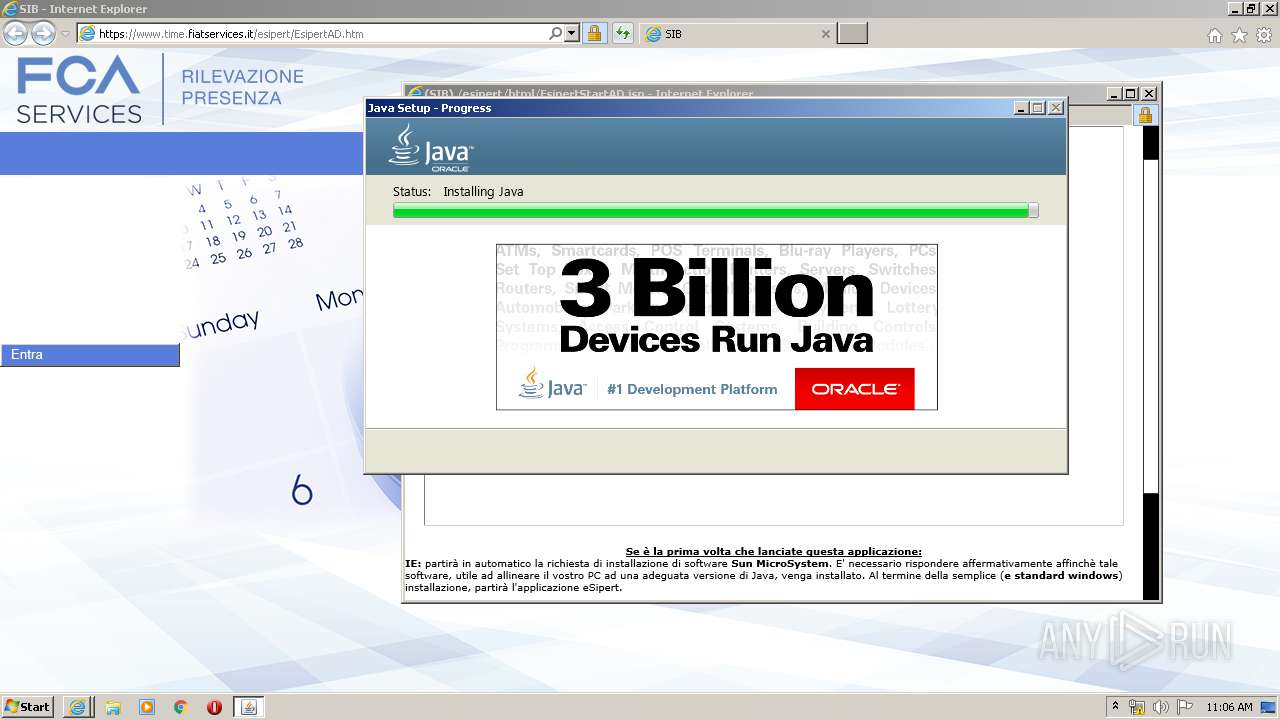This screenshot has width=1280, height=720.
Task: Click the FCA Services logo
Action: pos(79,90)
